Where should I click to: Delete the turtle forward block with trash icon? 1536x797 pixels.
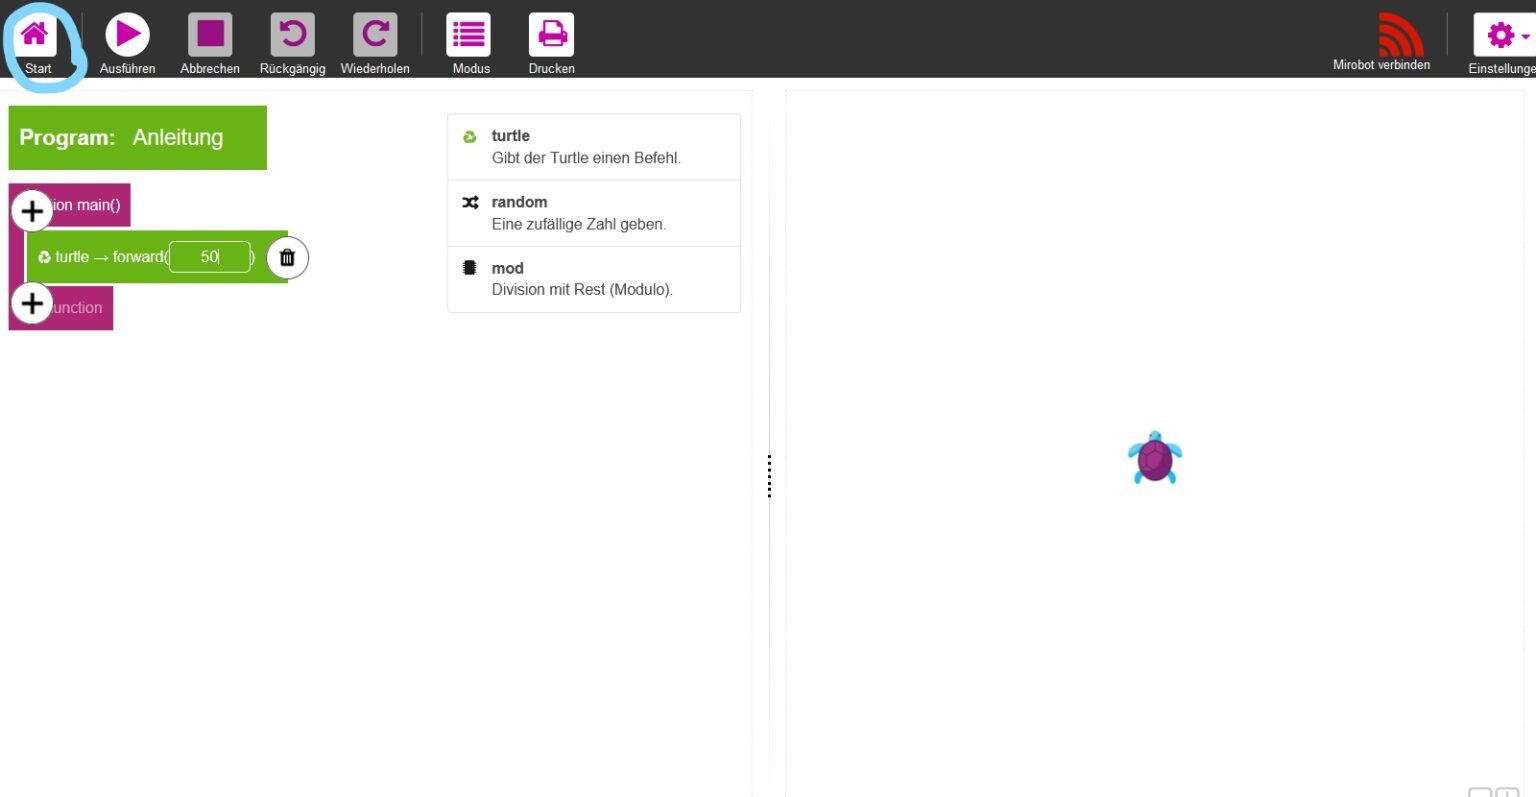click(287, 258)
